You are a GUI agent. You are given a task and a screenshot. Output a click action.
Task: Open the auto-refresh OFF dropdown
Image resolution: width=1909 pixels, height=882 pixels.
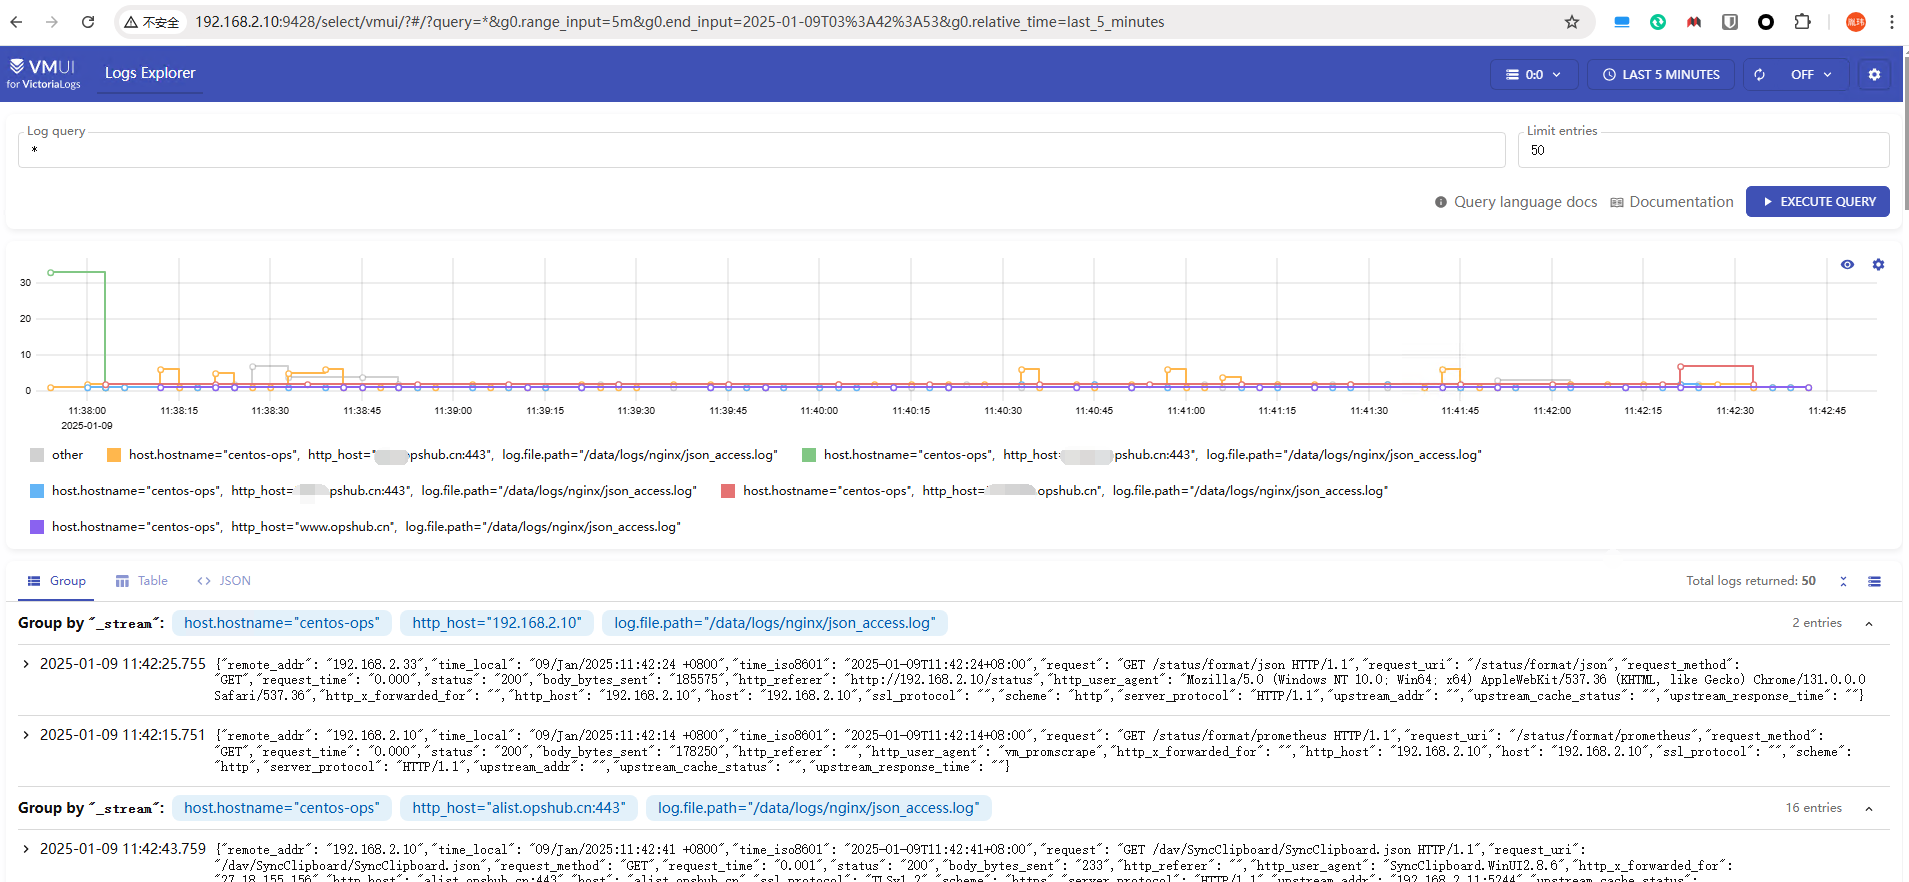coord(1811,74)
